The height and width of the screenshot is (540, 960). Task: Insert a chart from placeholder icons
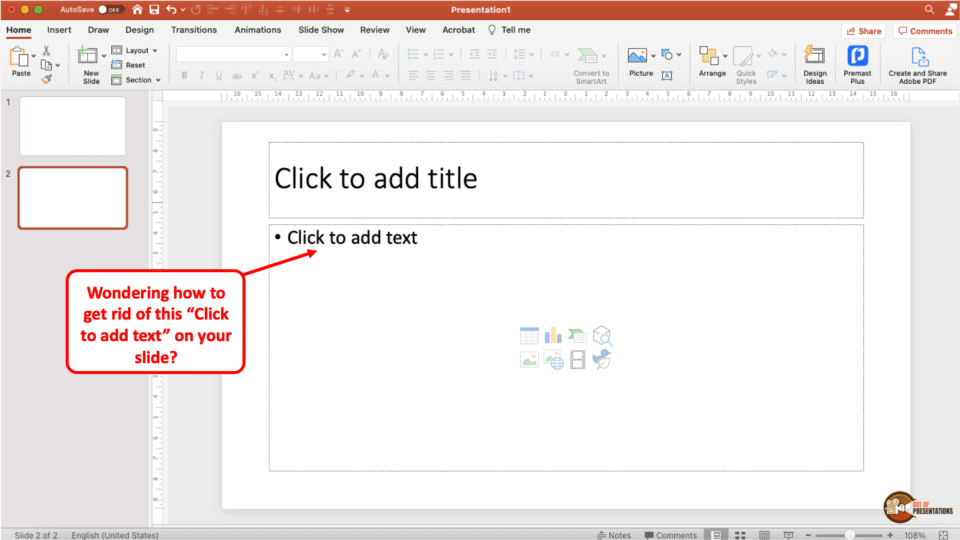[553, 336]
